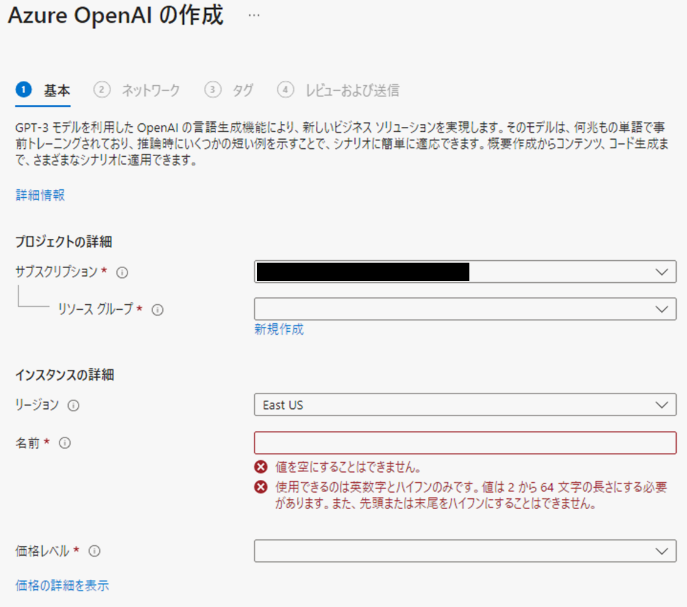
Task: Click the プロジェクトの詳細 heading
Action: [x=64, y=242]
